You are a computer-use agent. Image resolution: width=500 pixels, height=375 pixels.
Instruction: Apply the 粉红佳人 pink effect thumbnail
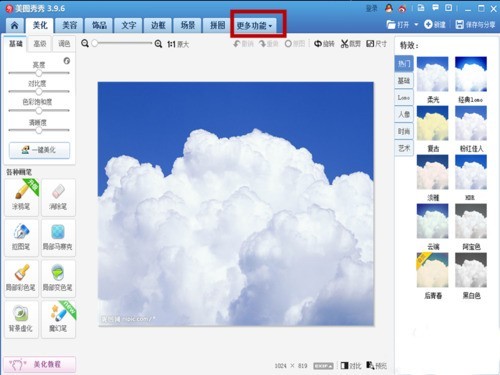[x=471, y=123]
